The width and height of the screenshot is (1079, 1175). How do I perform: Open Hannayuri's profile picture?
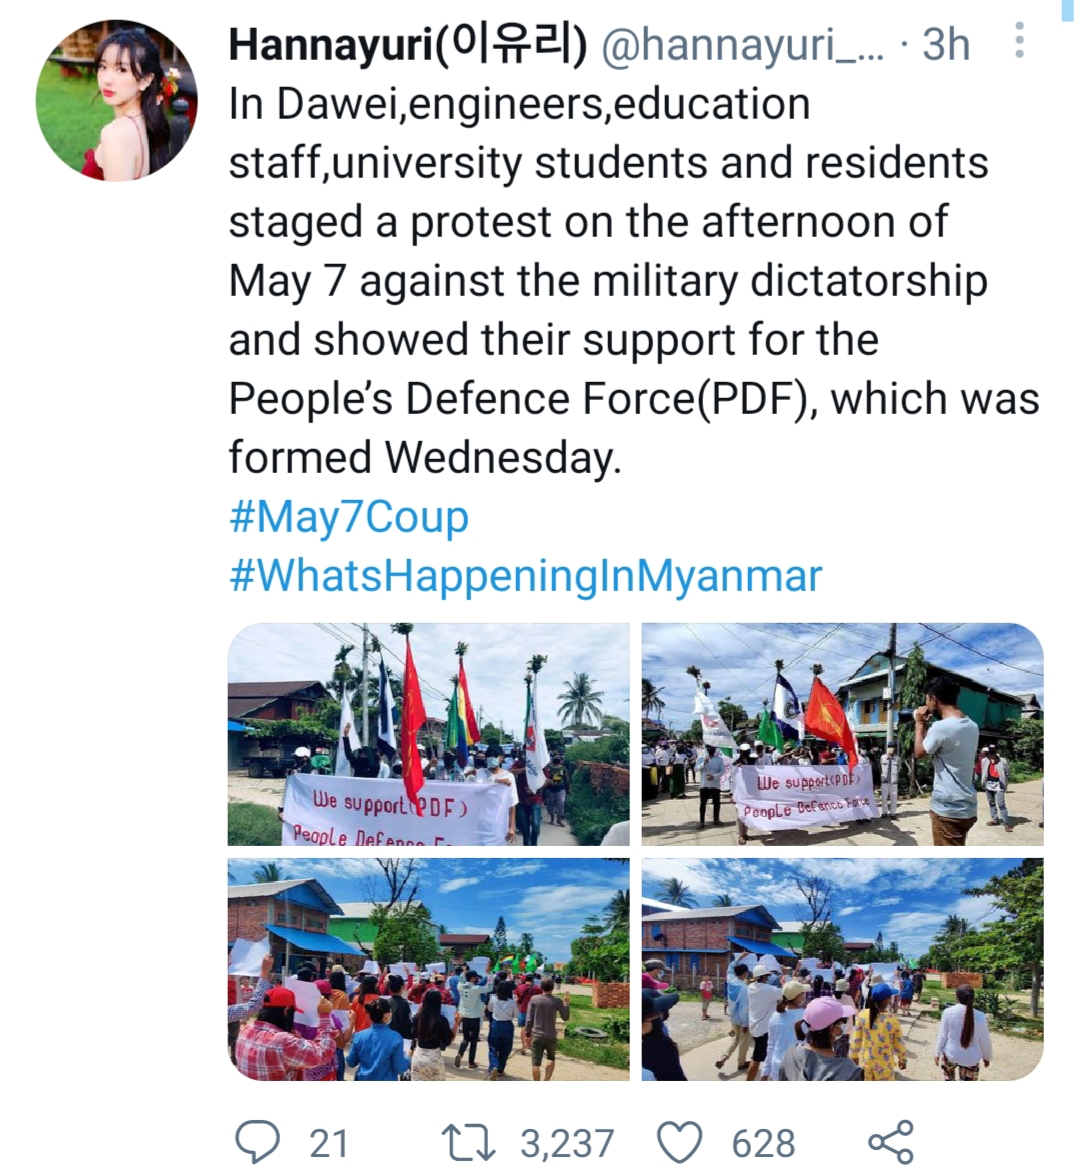116,100
